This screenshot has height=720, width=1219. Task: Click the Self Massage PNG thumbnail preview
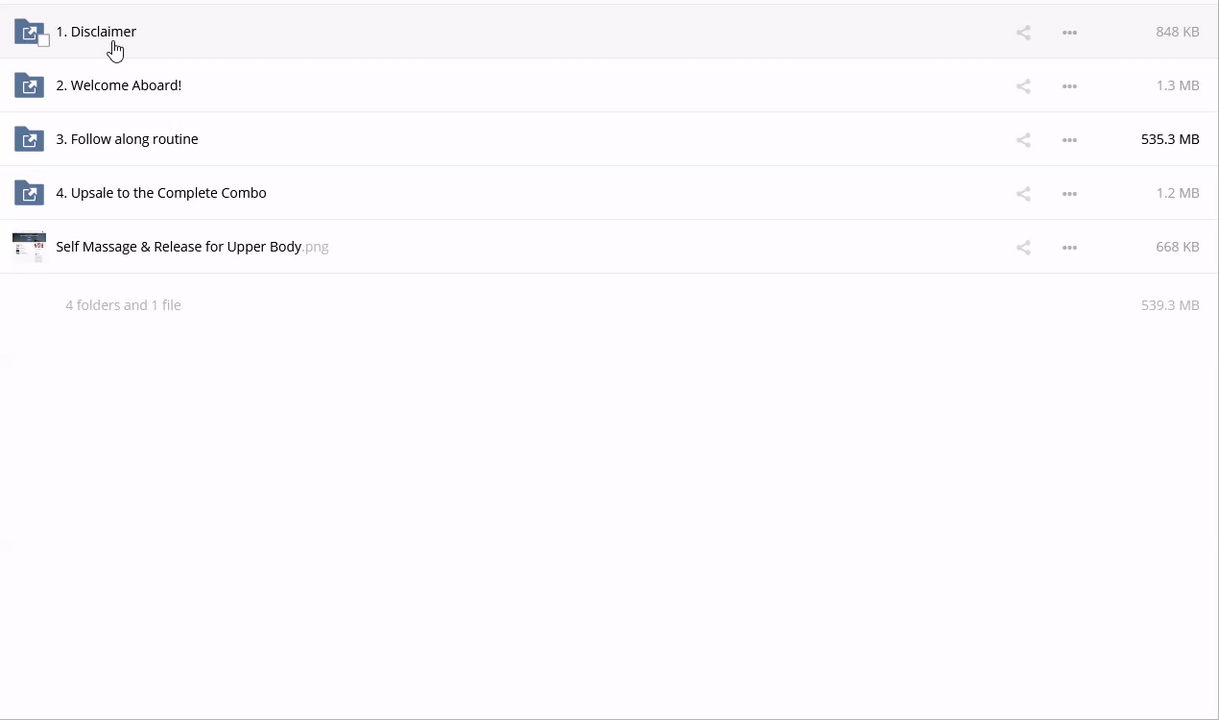tap(29, 247)
